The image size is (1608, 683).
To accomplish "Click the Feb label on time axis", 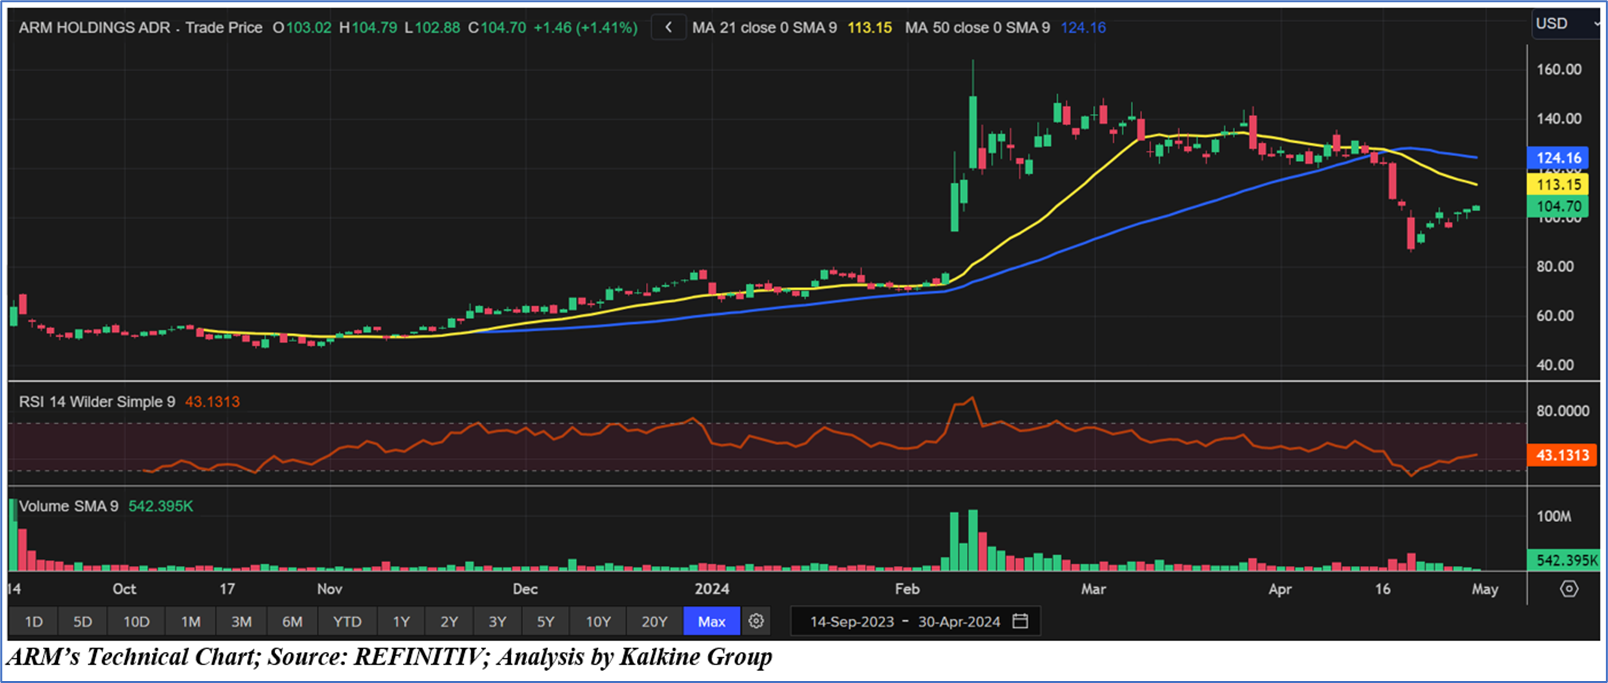I will pyautogui.click(x=907, y=589).
